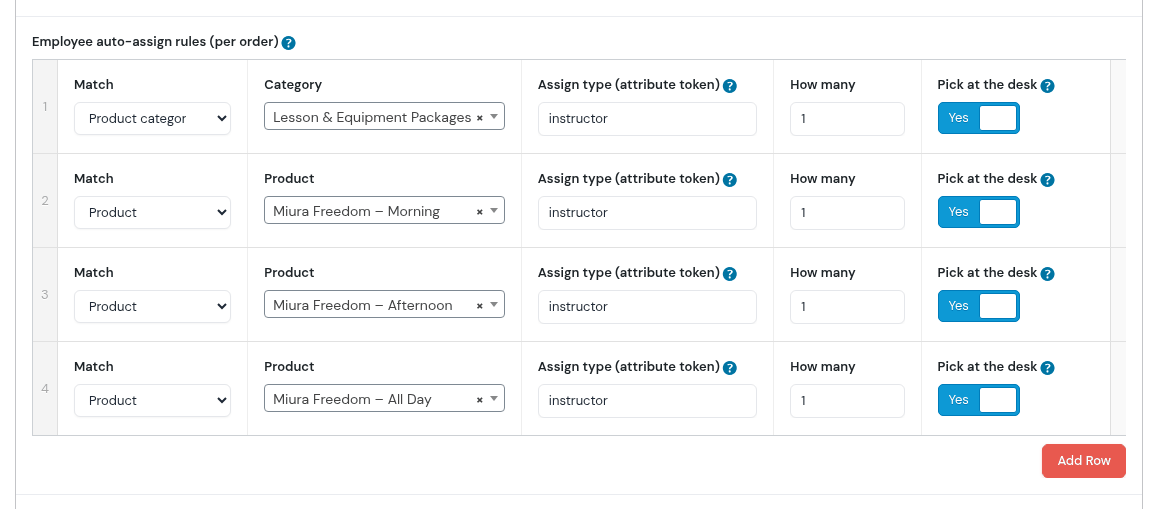
Task: Click How many field in row 1
Action: coord(847,119)
